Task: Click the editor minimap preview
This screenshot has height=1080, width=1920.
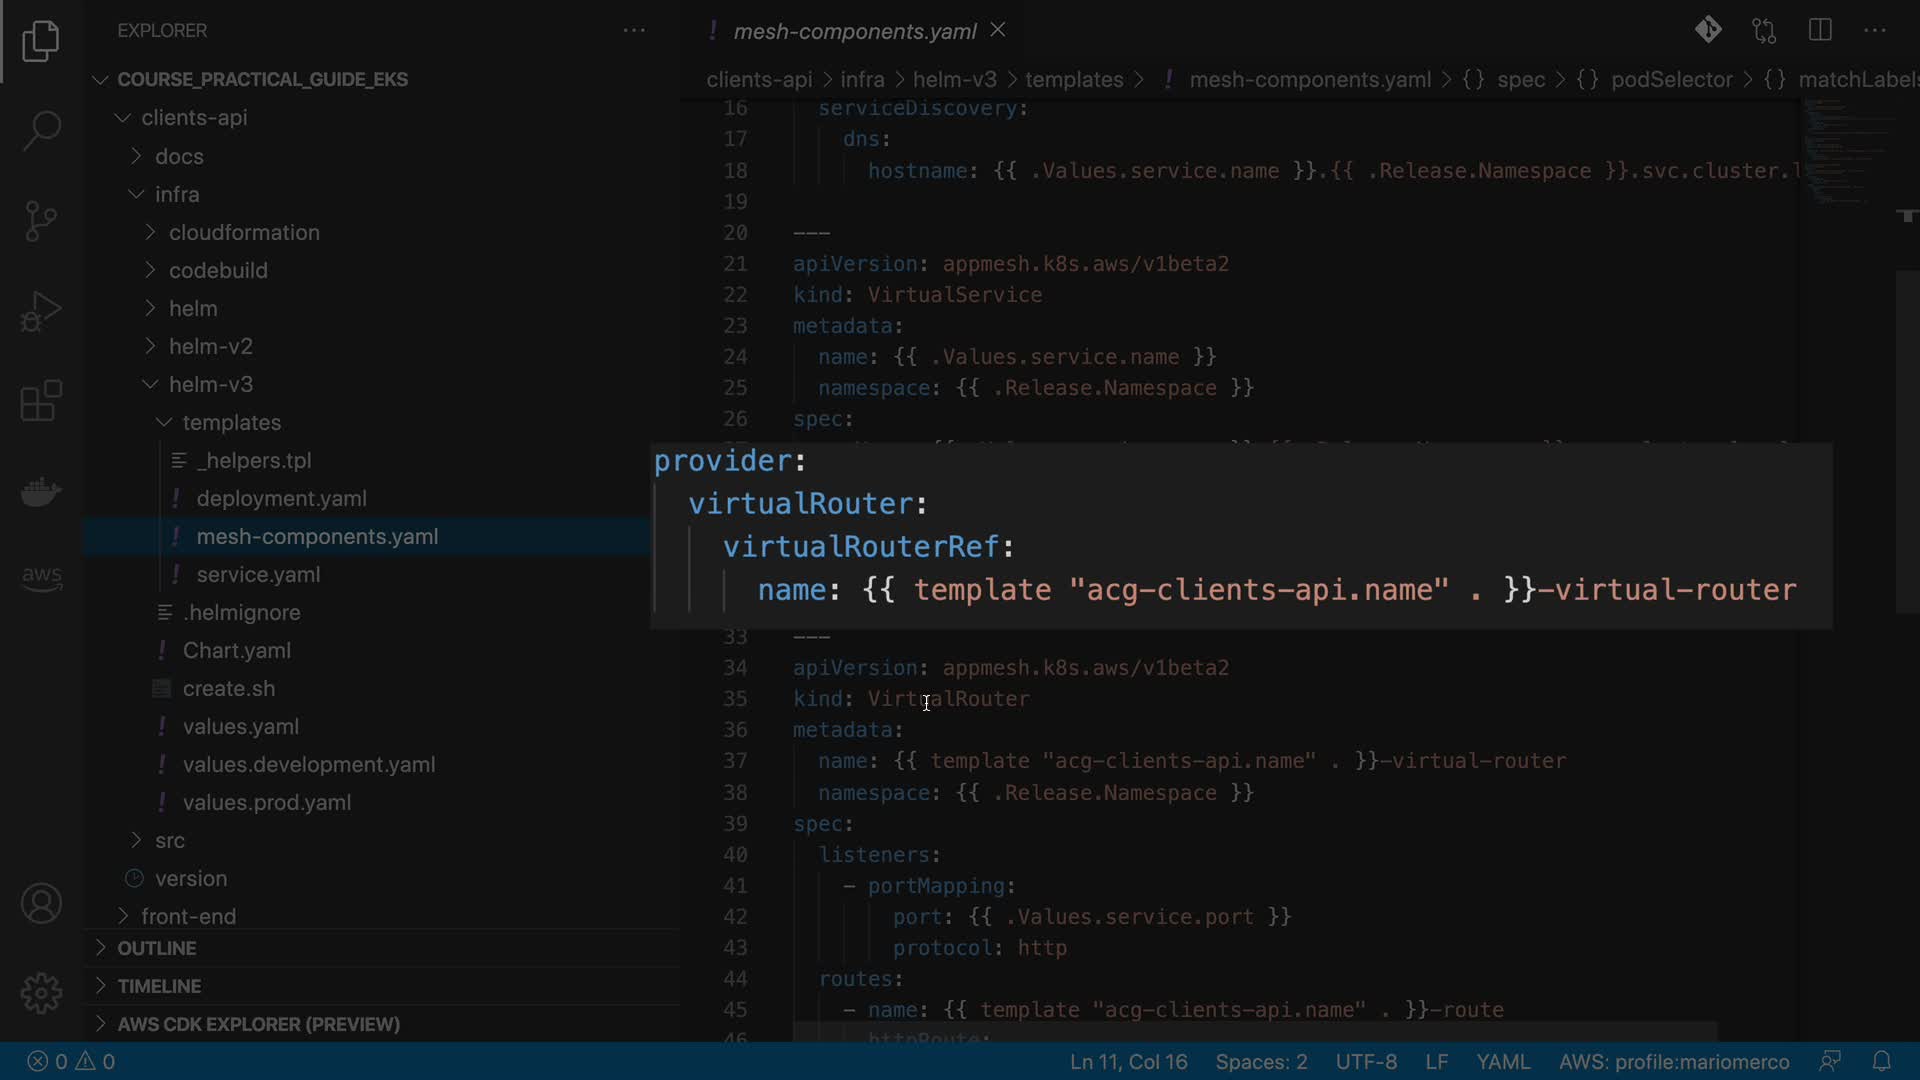Action: tap(1850, 150)
